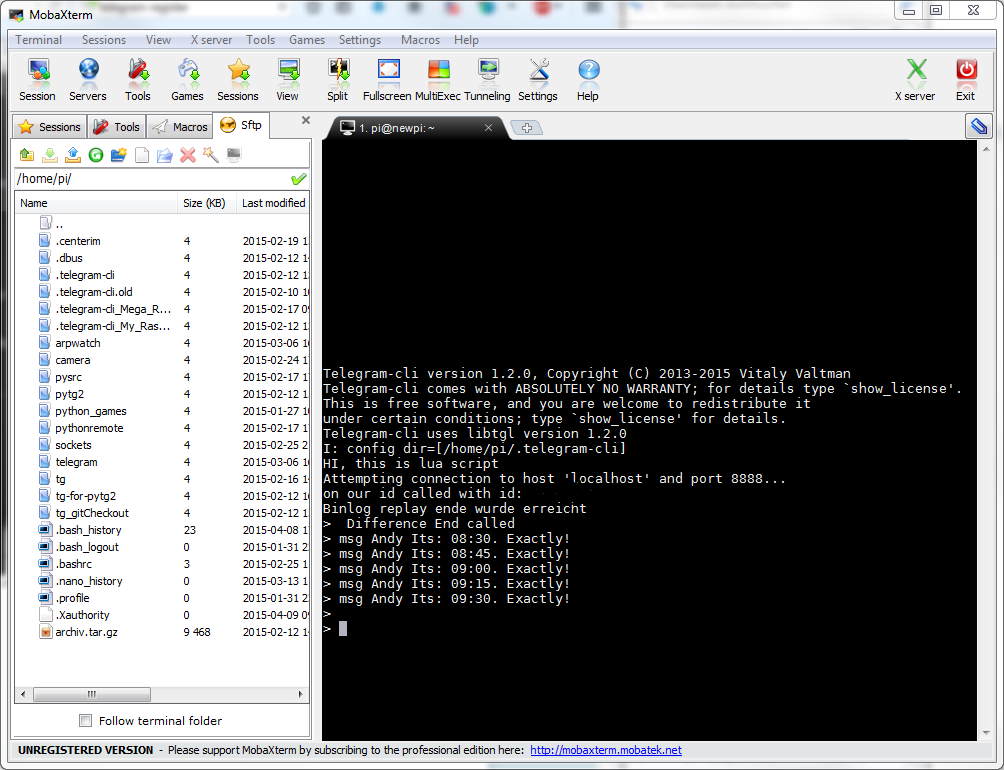Sort files by Size (KB) column header
The image size is (1004, 770).
pos(206,203)
